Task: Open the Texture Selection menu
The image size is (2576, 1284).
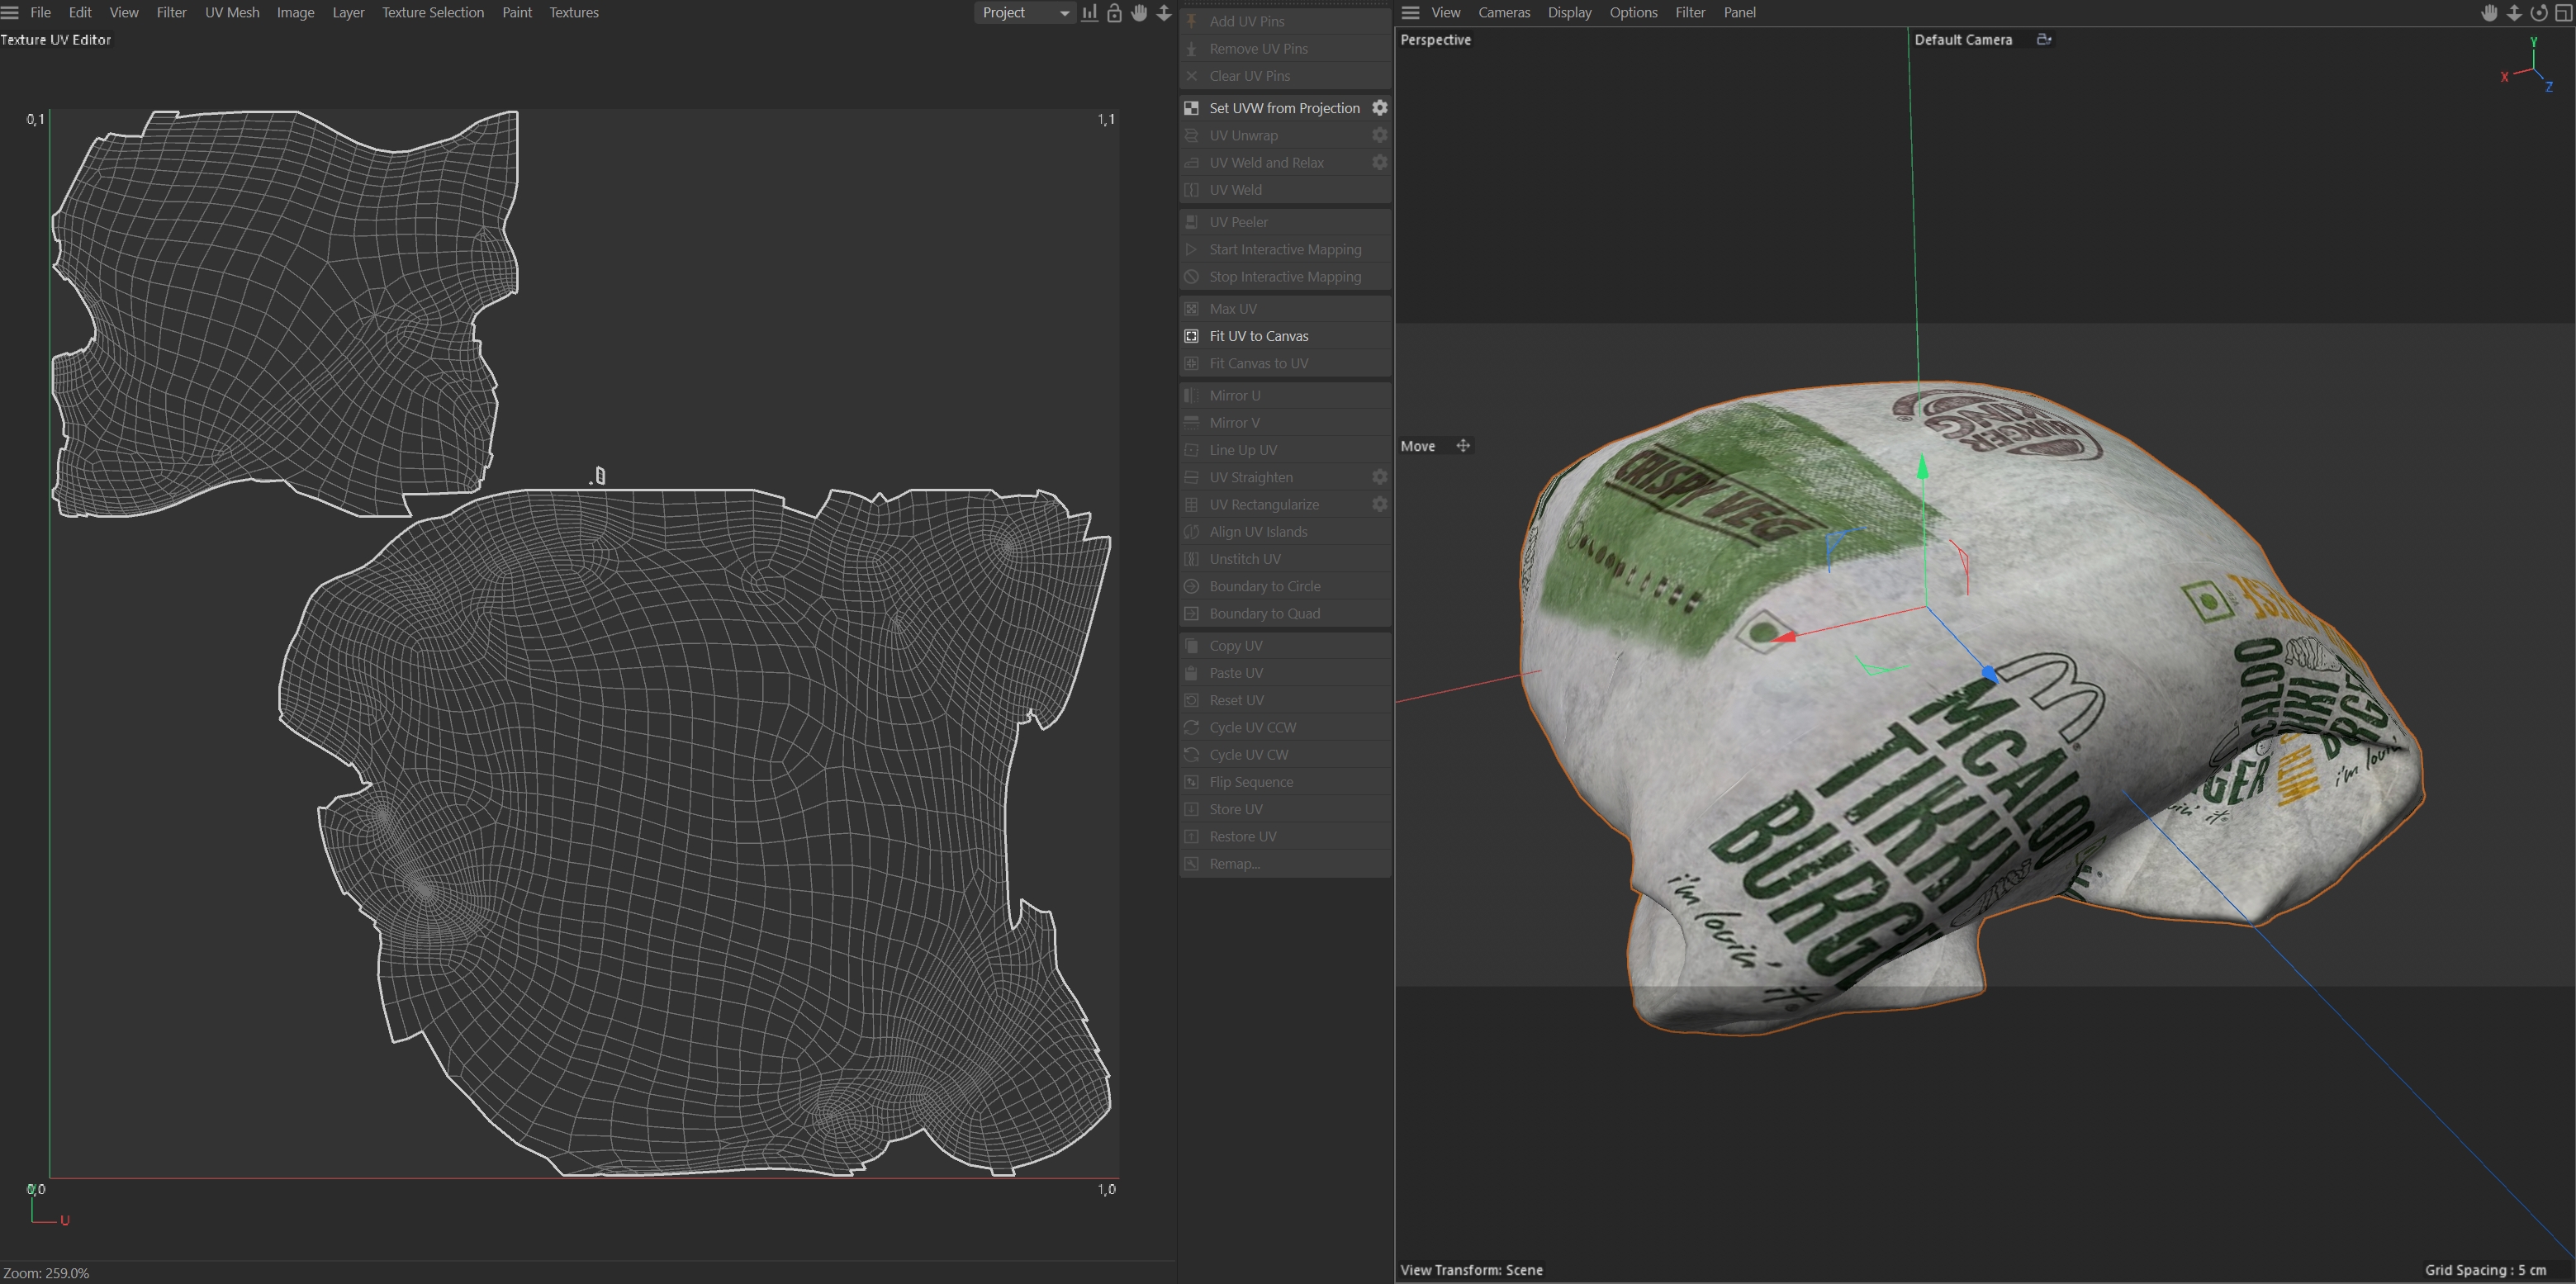Action: [x=432, y=13]
